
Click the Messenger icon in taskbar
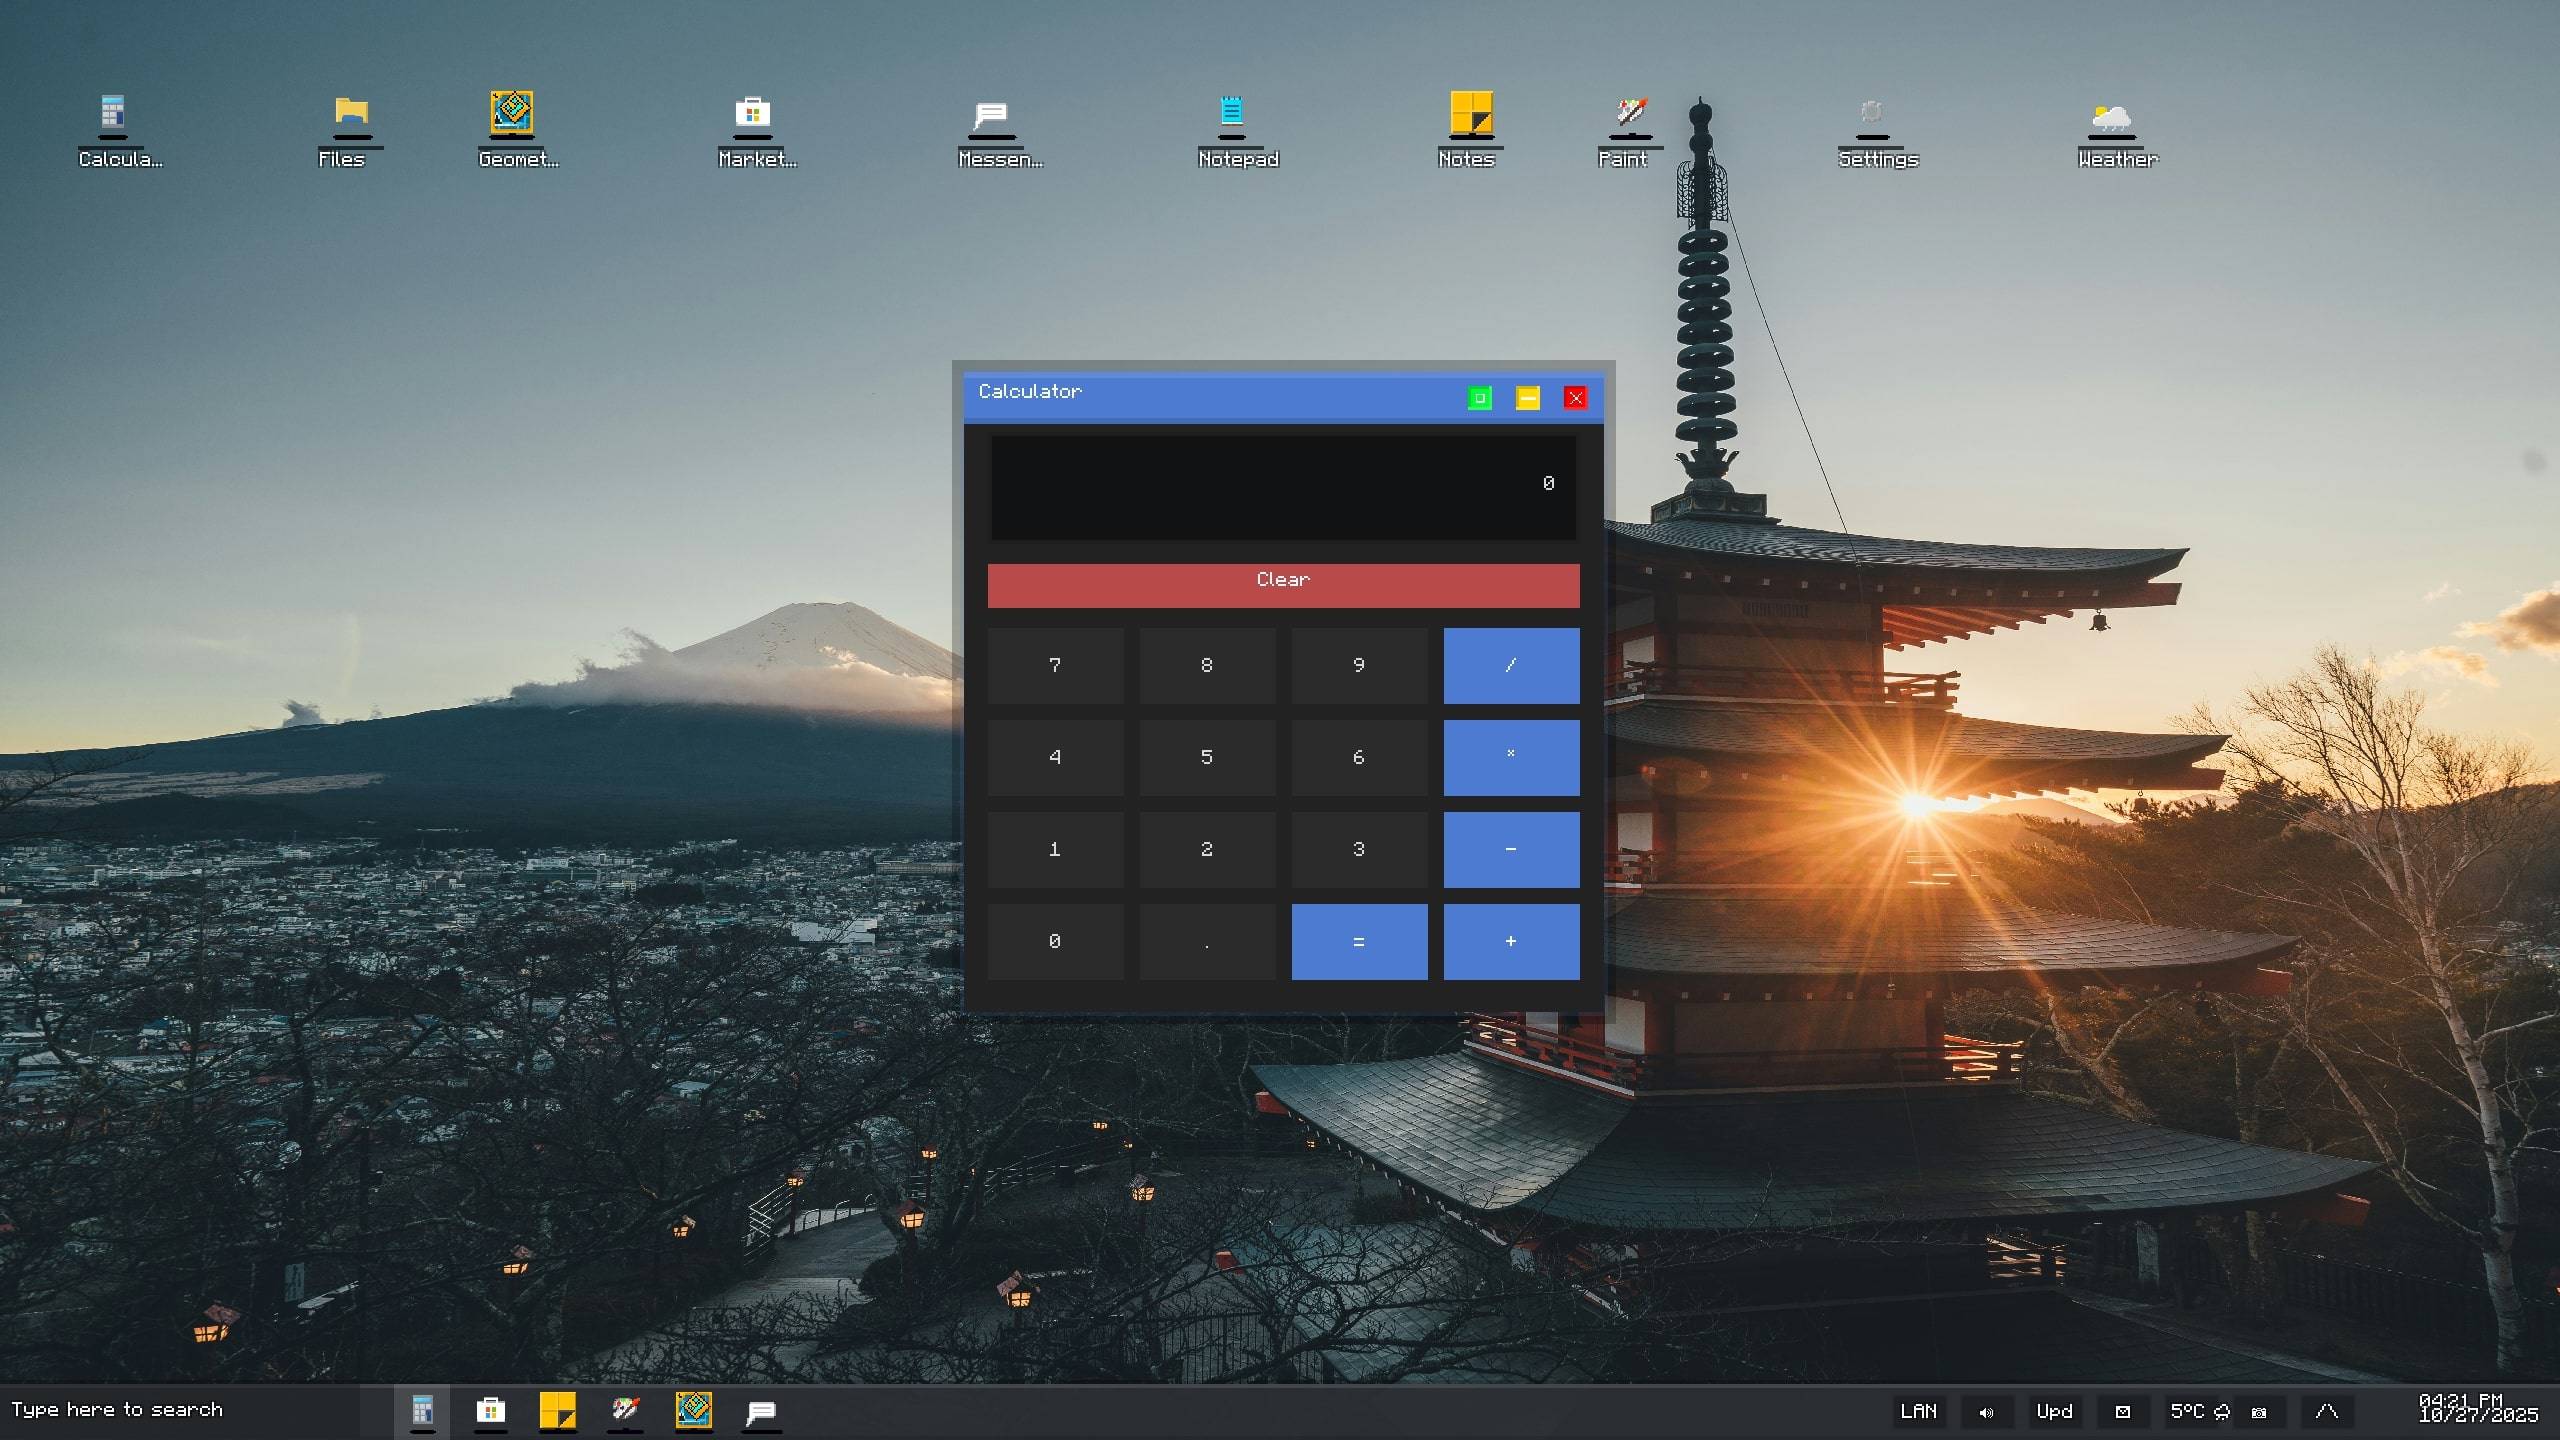[761, 1411]
